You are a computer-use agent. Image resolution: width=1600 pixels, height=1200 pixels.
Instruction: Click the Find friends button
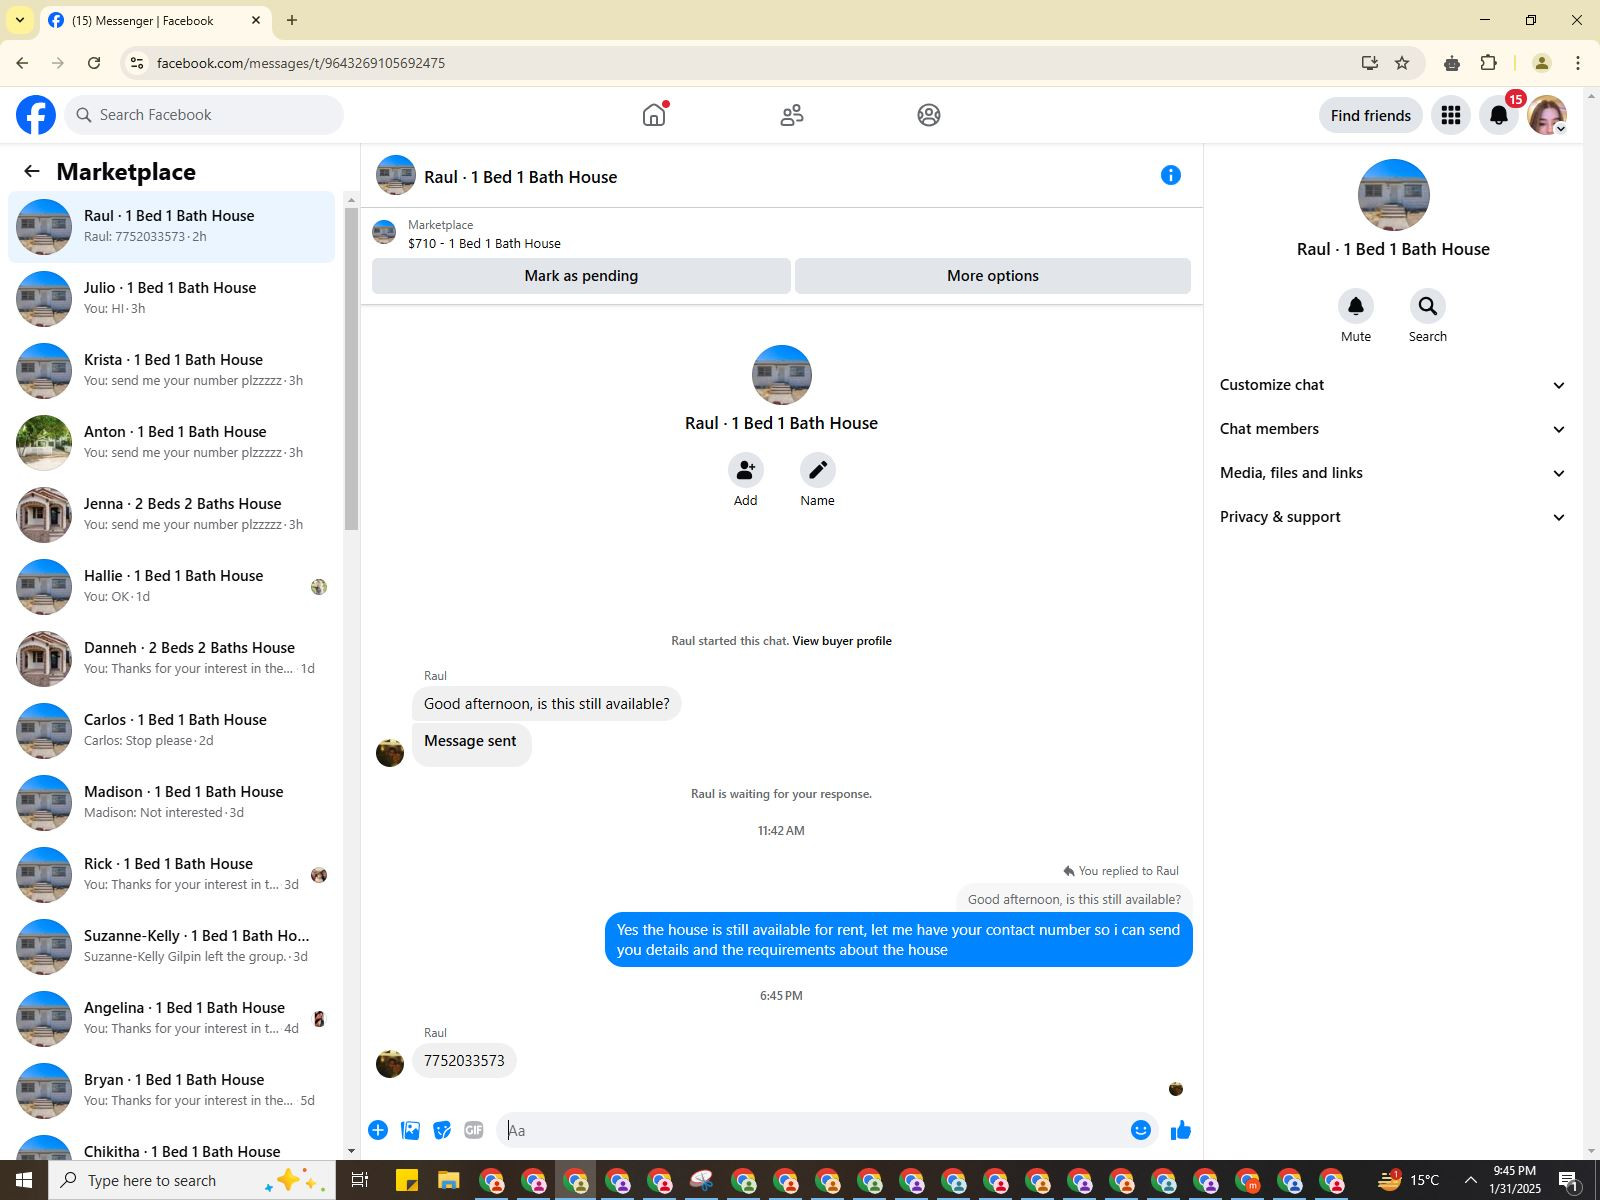tap(1371, 115)
